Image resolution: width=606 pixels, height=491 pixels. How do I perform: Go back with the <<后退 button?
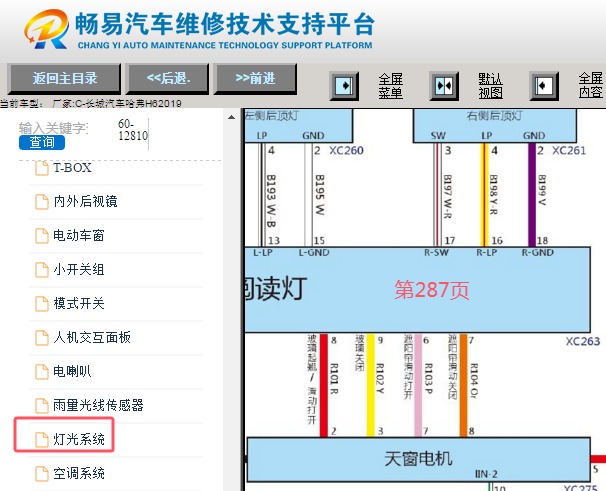point(168,79)
